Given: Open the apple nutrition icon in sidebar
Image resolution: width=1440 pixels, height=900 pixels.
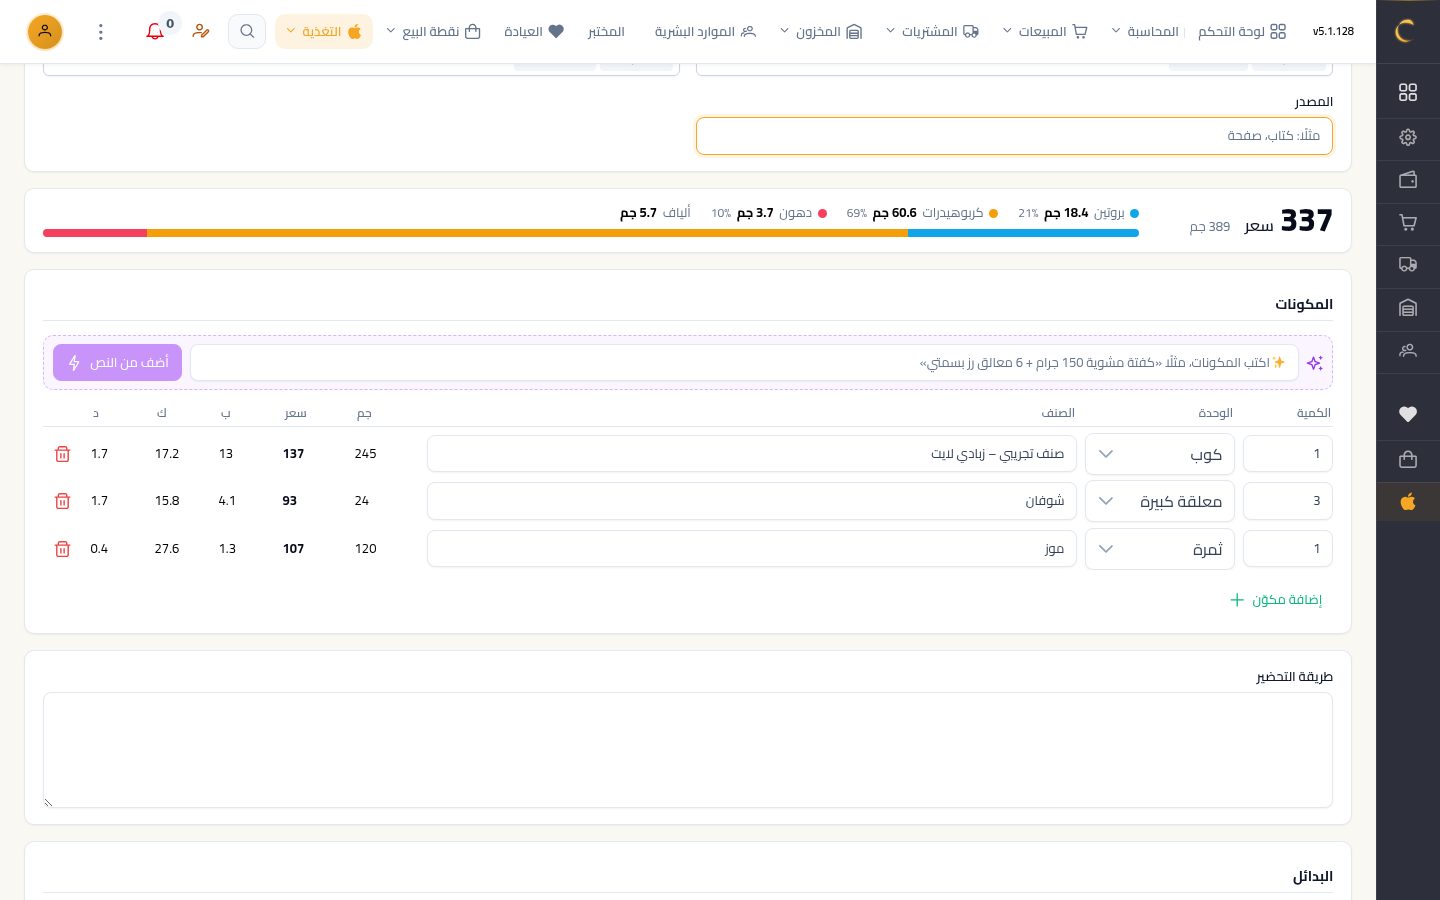Looking at the screenshot, I should pos(1408,502).
